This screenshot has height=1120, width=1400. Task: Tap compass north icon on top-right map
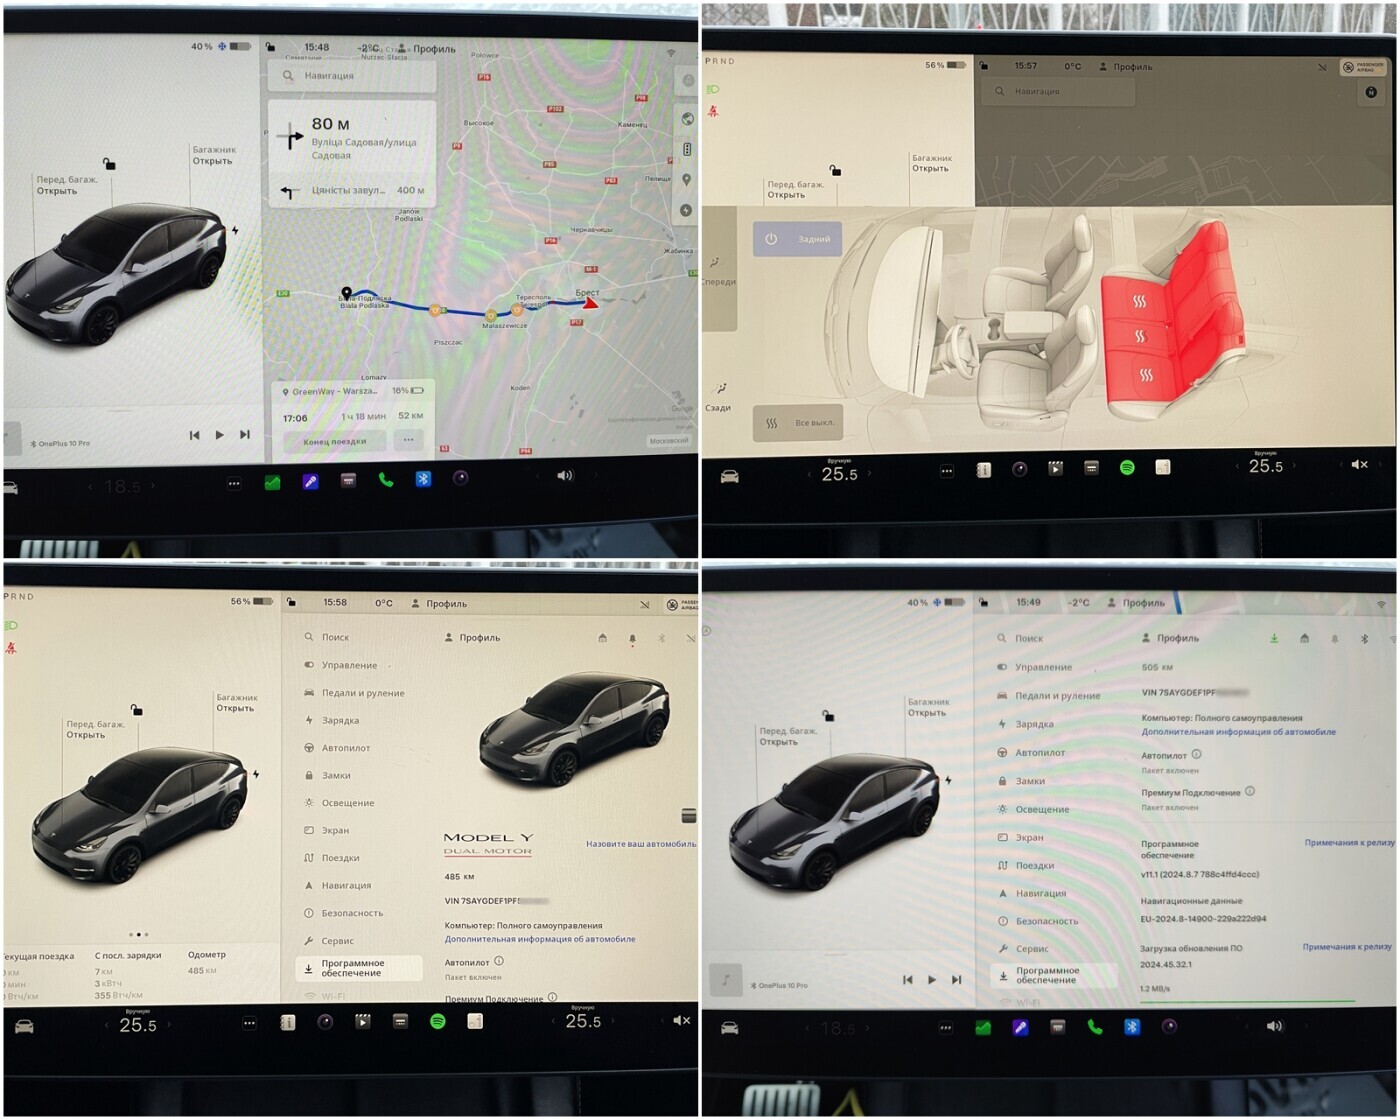click(1370, 92)
